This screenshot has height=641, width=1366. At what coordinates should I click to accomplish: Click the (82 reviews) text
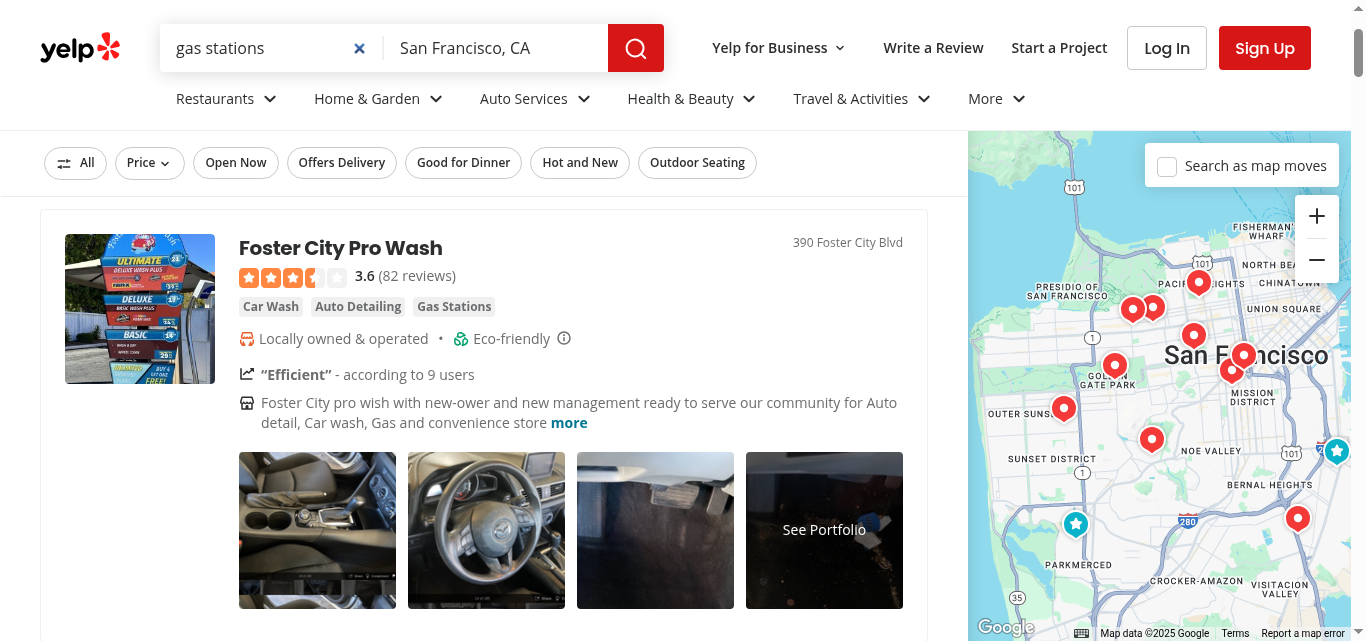tap(417, 276)
